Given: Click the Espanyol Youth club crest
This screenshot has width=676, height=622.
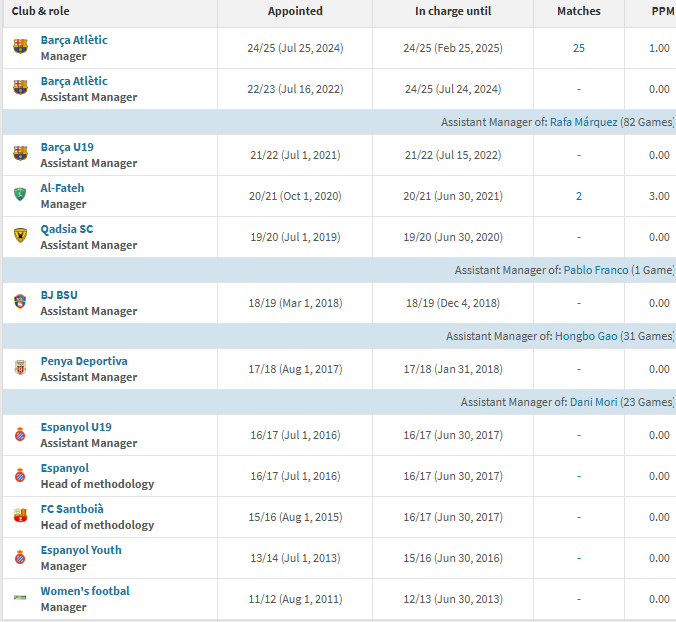Looking at the screenshot, I should (20, 557).
